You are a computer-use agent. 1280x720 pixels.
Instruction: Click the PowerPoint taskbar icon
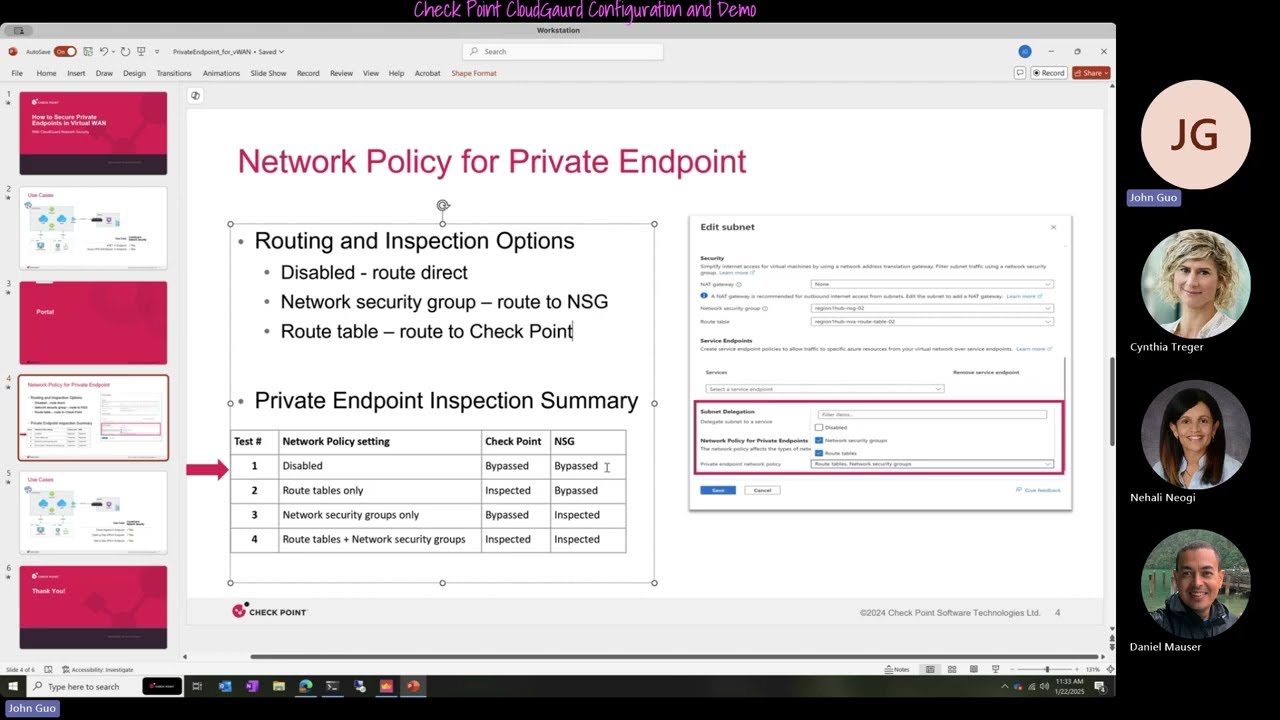413,686
